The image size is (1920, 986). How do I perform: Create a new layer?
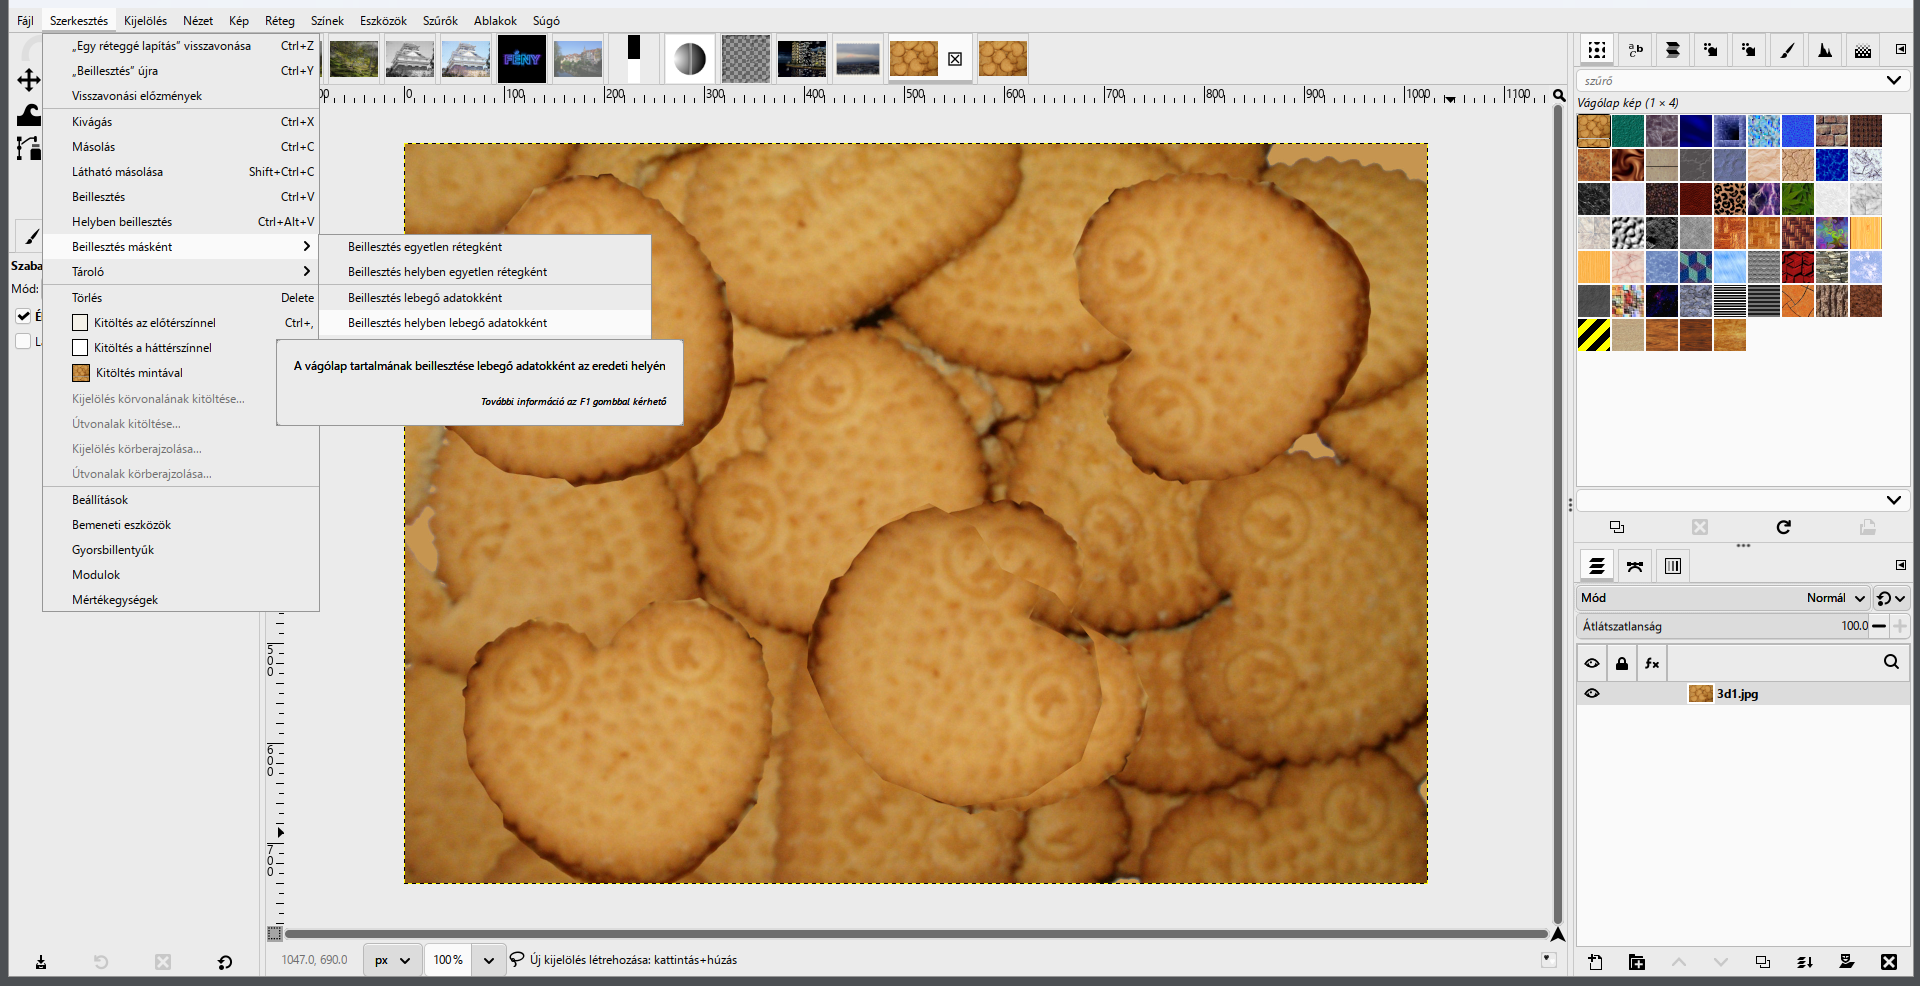point(1595,962)
